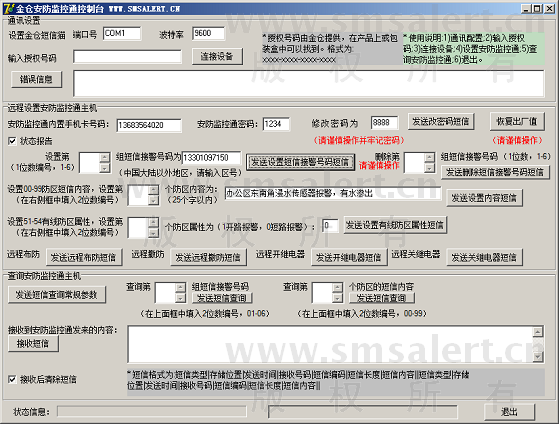Image resolution: width=559 pixels, height=424 pixels.
Task: Click the 接收短信 button
Action: pos(33,343)
